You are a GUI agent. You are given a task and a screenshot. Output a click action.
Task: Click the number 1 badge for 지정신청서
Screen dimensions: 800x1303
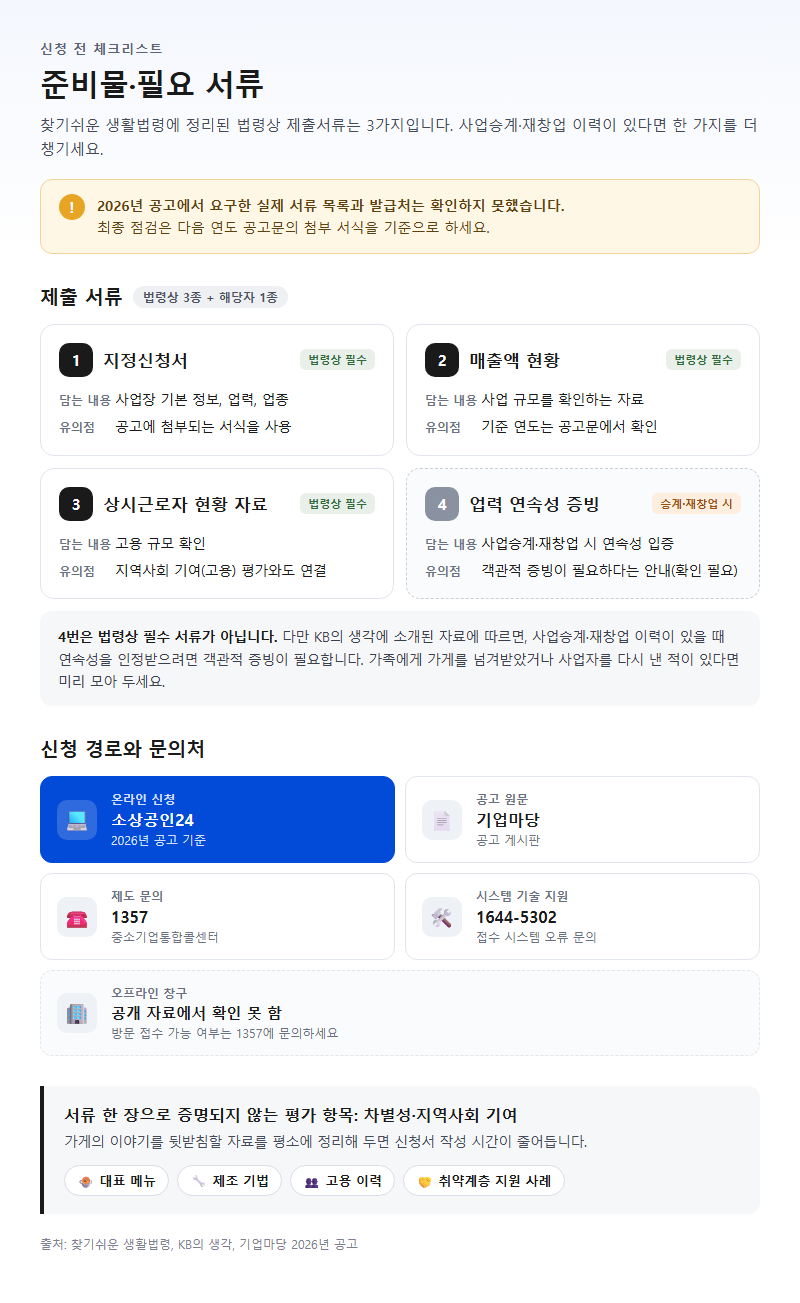[x=76, y=360]
